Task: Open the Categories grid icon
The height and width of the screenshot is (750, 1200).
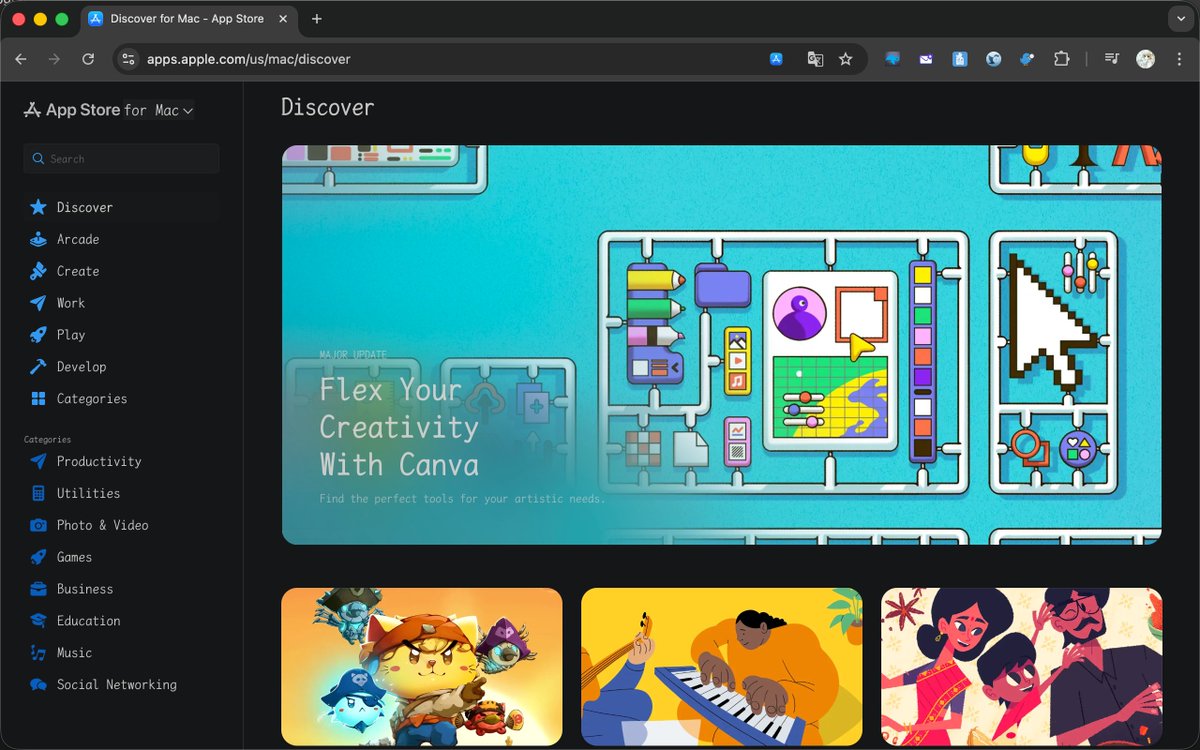Action: click(x=38, y=399)
